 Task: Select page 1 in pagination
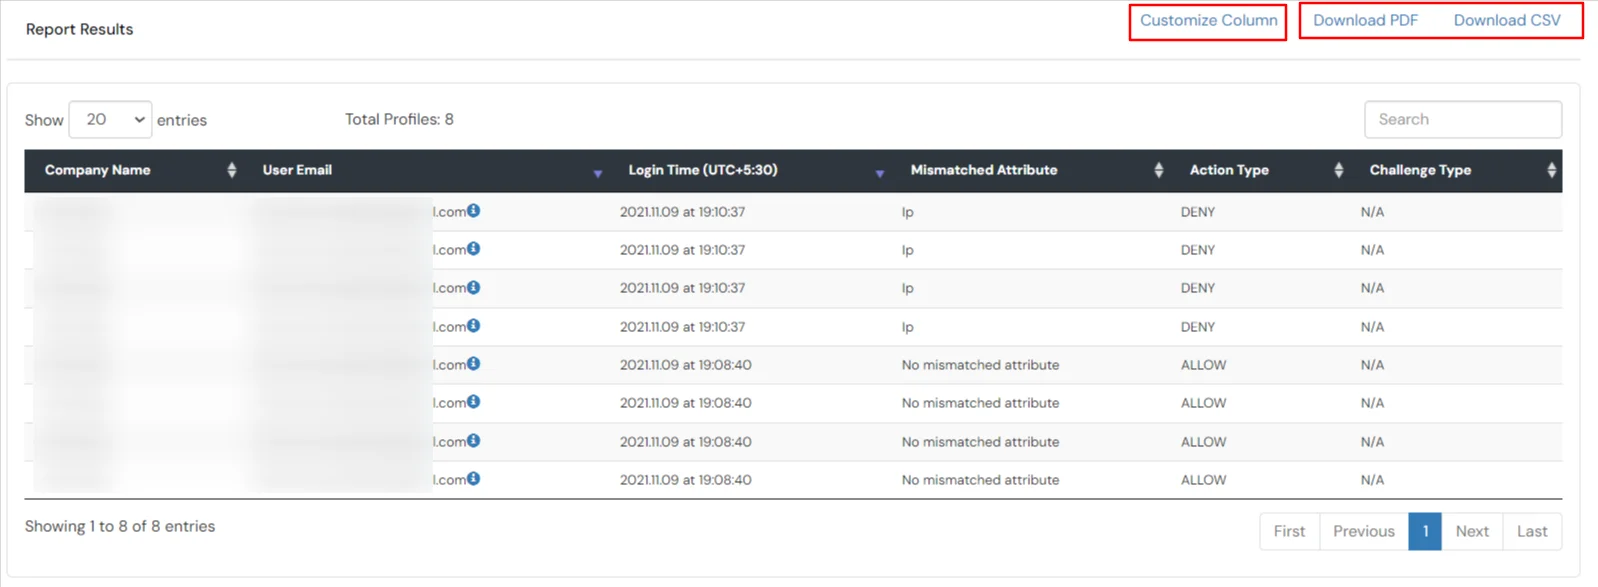[1425, 531]
